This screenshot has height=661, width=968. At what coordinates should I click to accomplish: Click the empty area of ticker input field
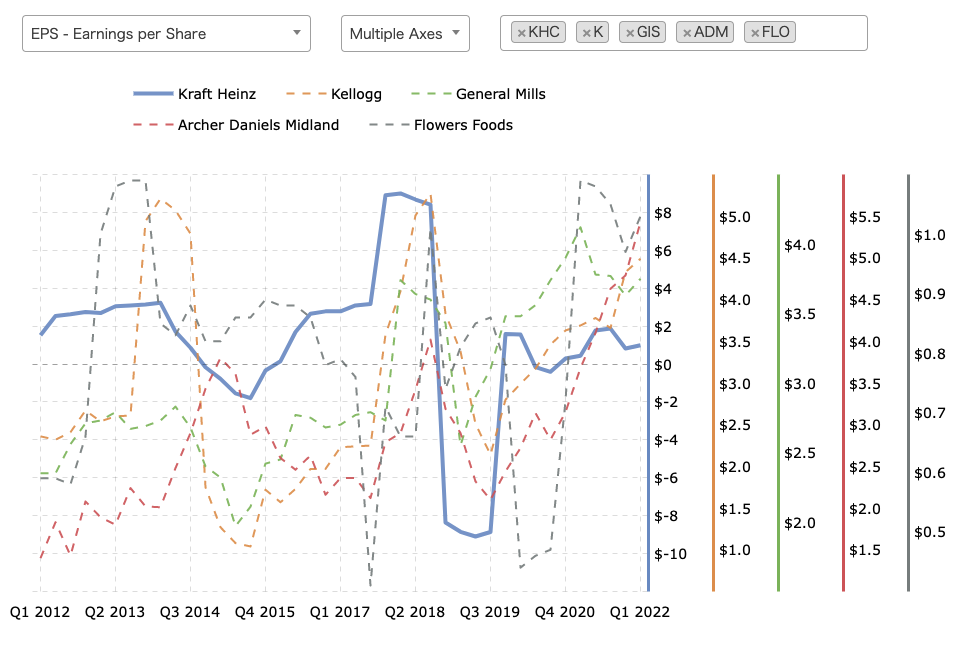pos(830,33)
